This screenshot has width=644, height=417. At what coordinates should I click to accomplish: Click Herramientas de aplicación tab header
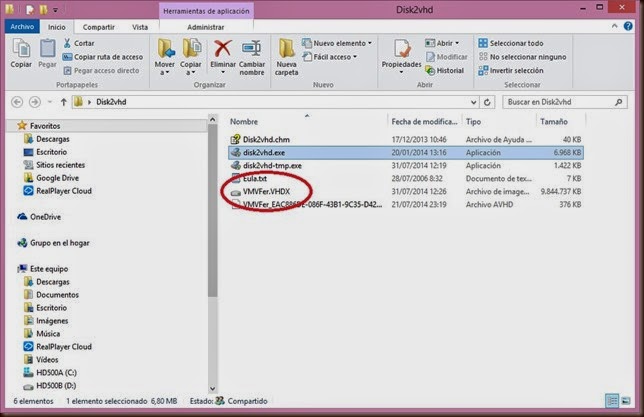pos(206,11)
